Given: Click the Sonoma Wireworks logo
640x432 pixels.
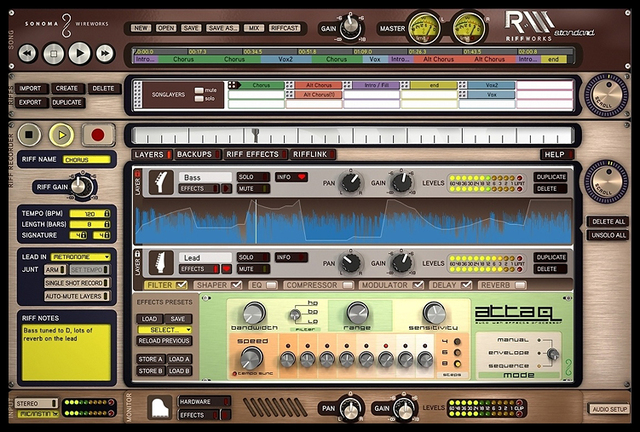Looking at the screenshot, I should pyautogui.click(x=67, y=24).
